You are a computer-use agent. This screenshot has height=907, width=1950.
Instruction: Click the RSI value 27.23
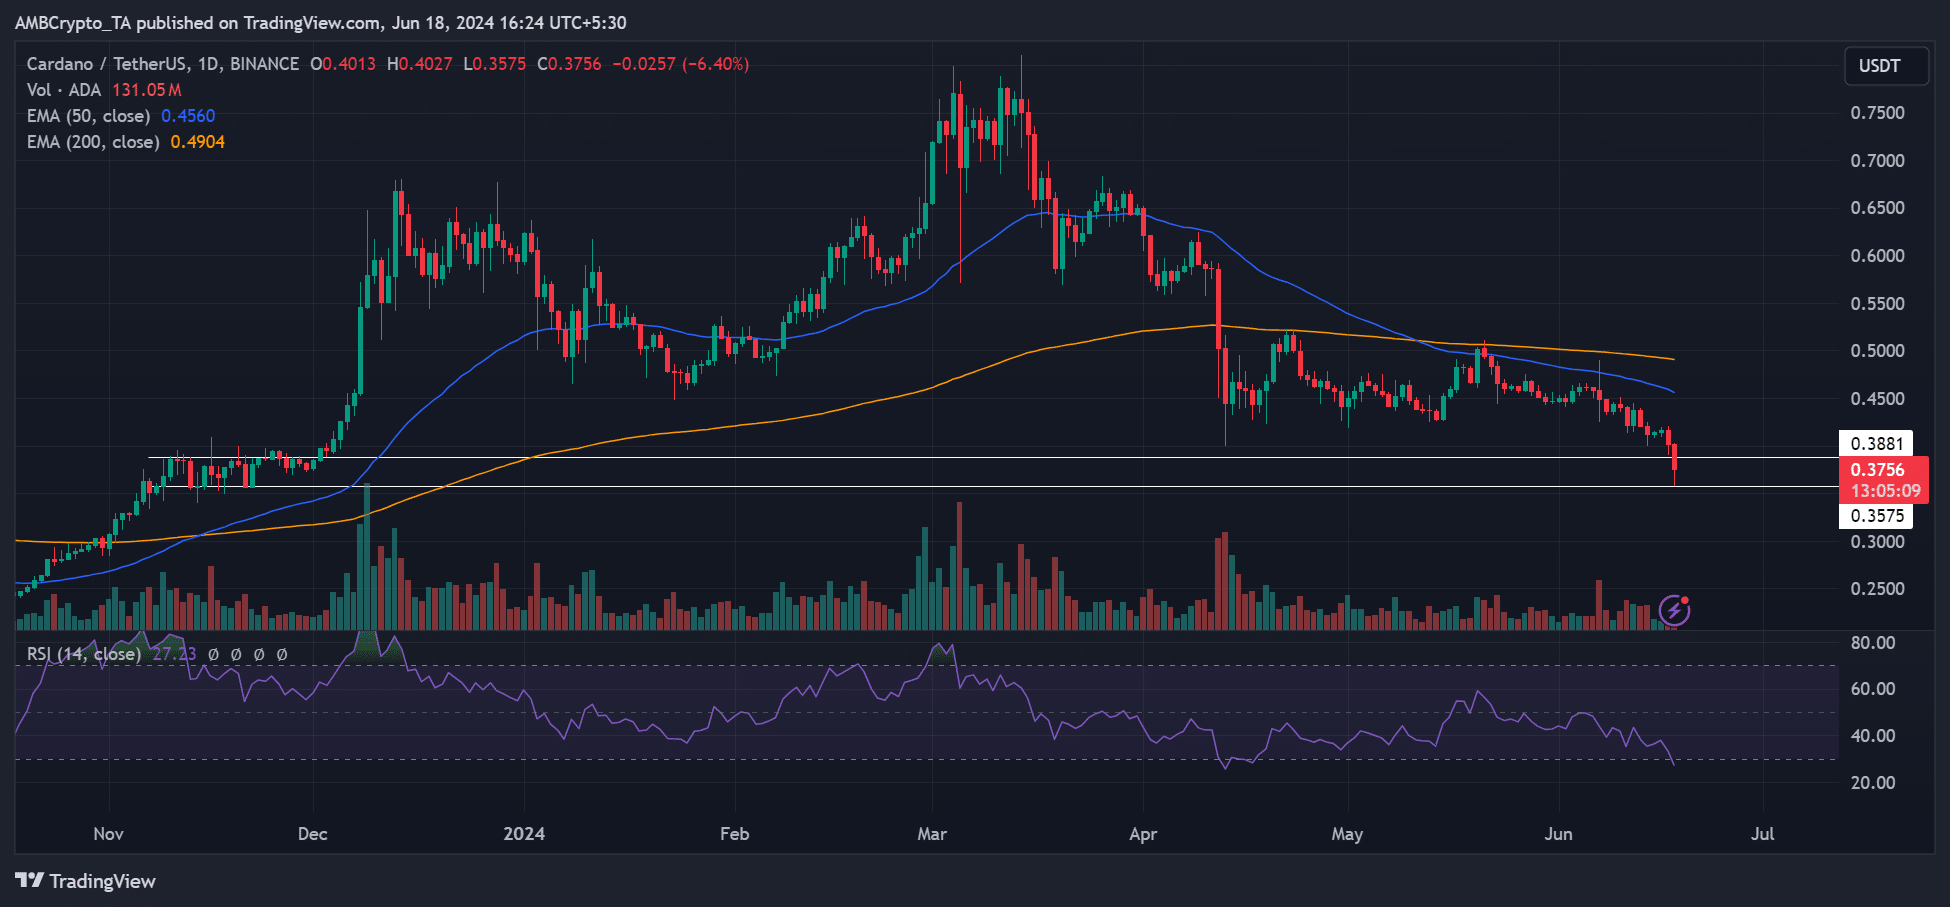point(174,654)
